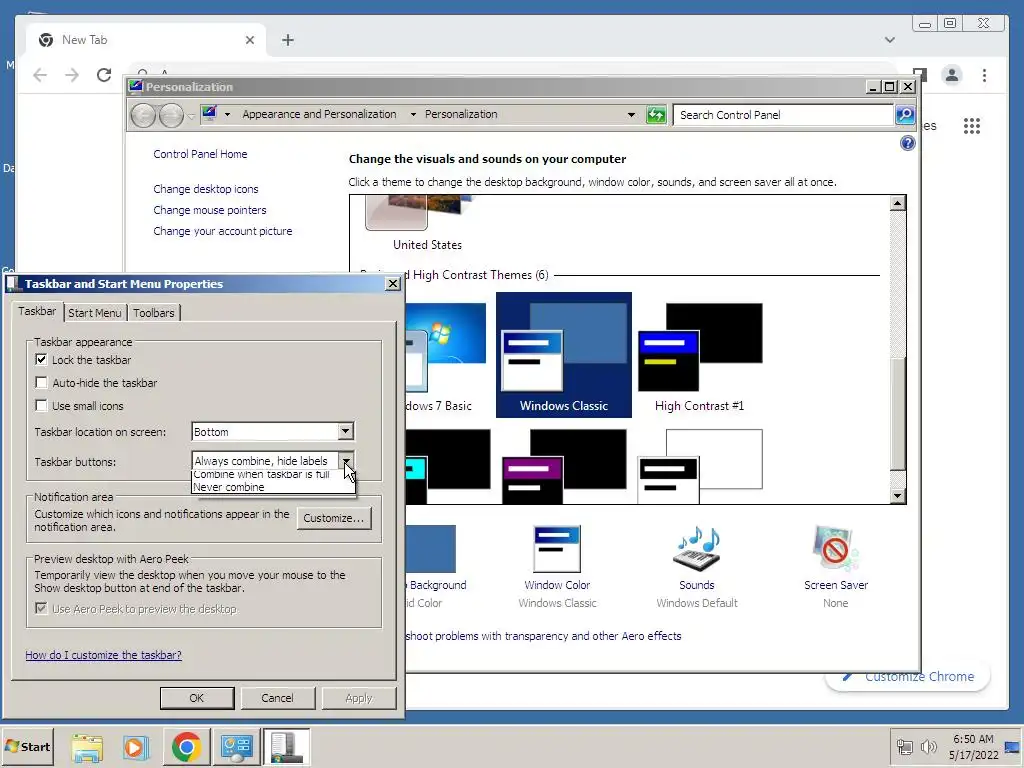Switch to the Toolbars tab
This screenshot has height=768, width=1024.
coord(154,313)
